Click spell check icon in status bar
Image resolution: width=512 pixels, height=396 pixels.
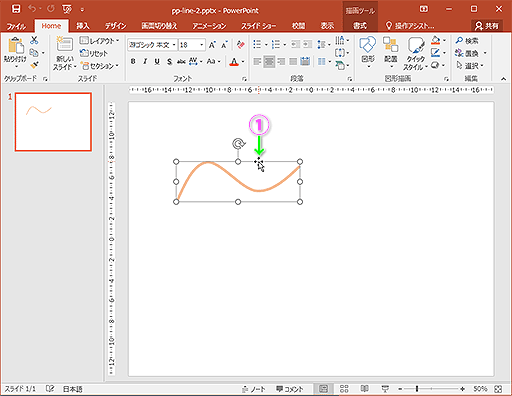50,389
